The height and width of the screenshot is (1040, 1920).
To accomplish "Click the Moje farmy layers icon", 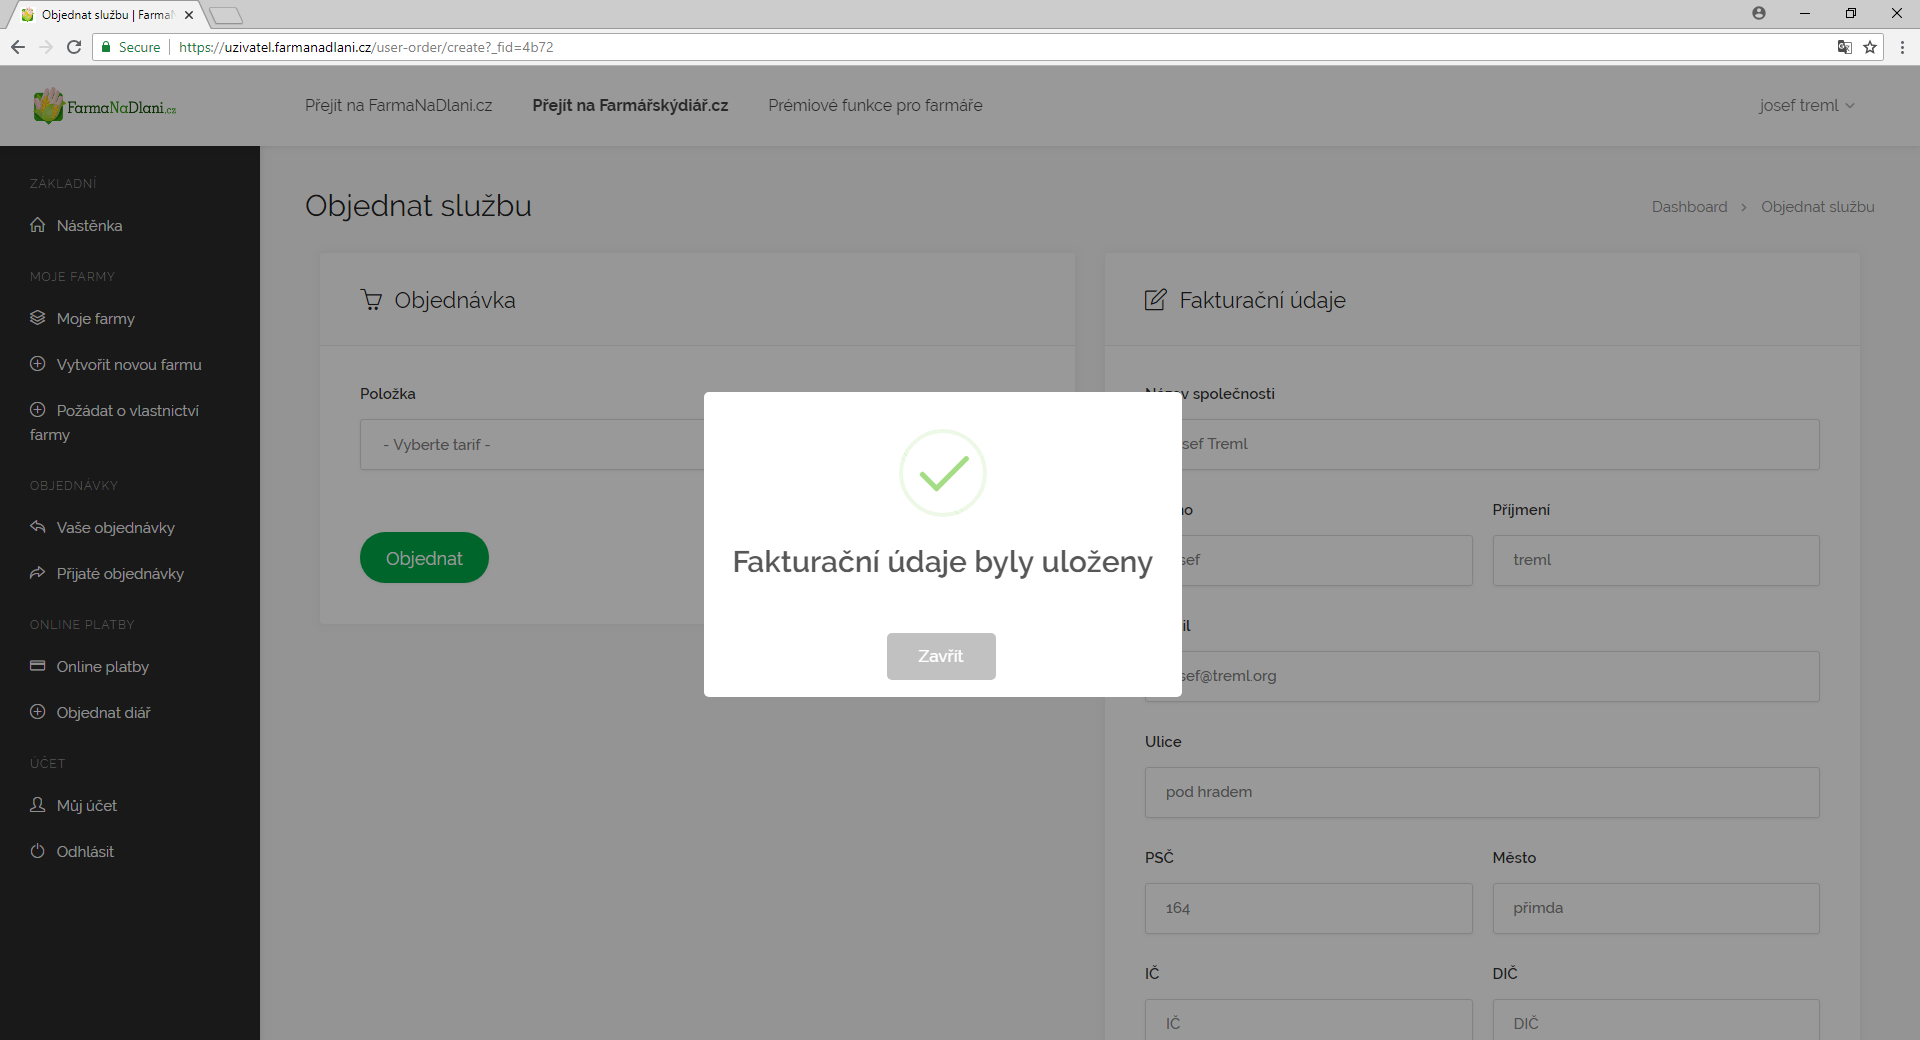I will (38, 318).
